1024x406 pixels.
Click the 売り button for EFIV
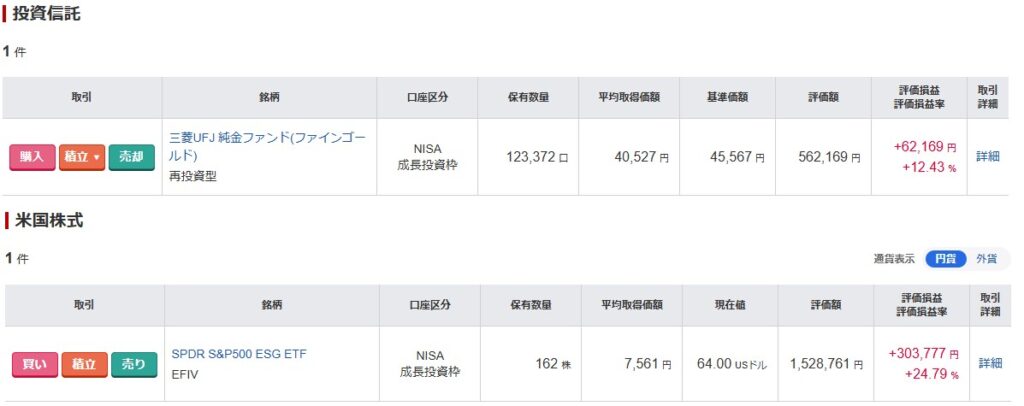(133, 365)
